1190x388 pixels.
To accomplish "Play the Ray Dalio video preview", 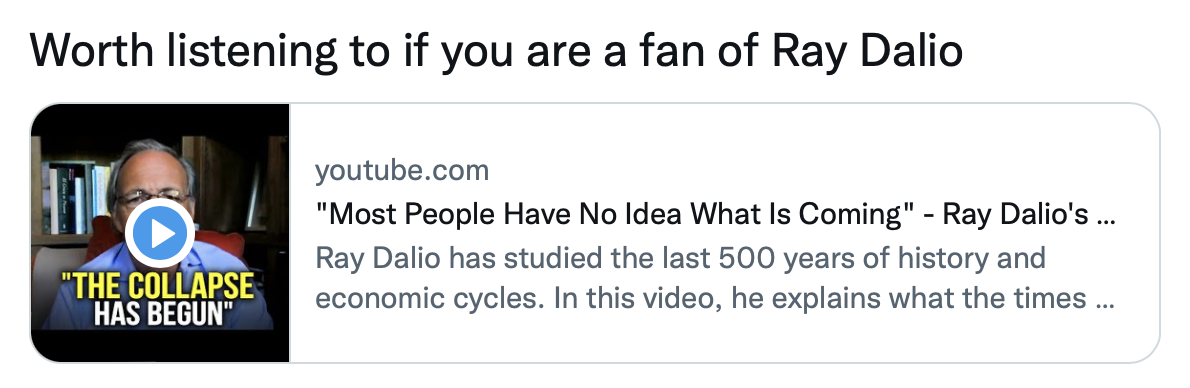I will (160, 233).
